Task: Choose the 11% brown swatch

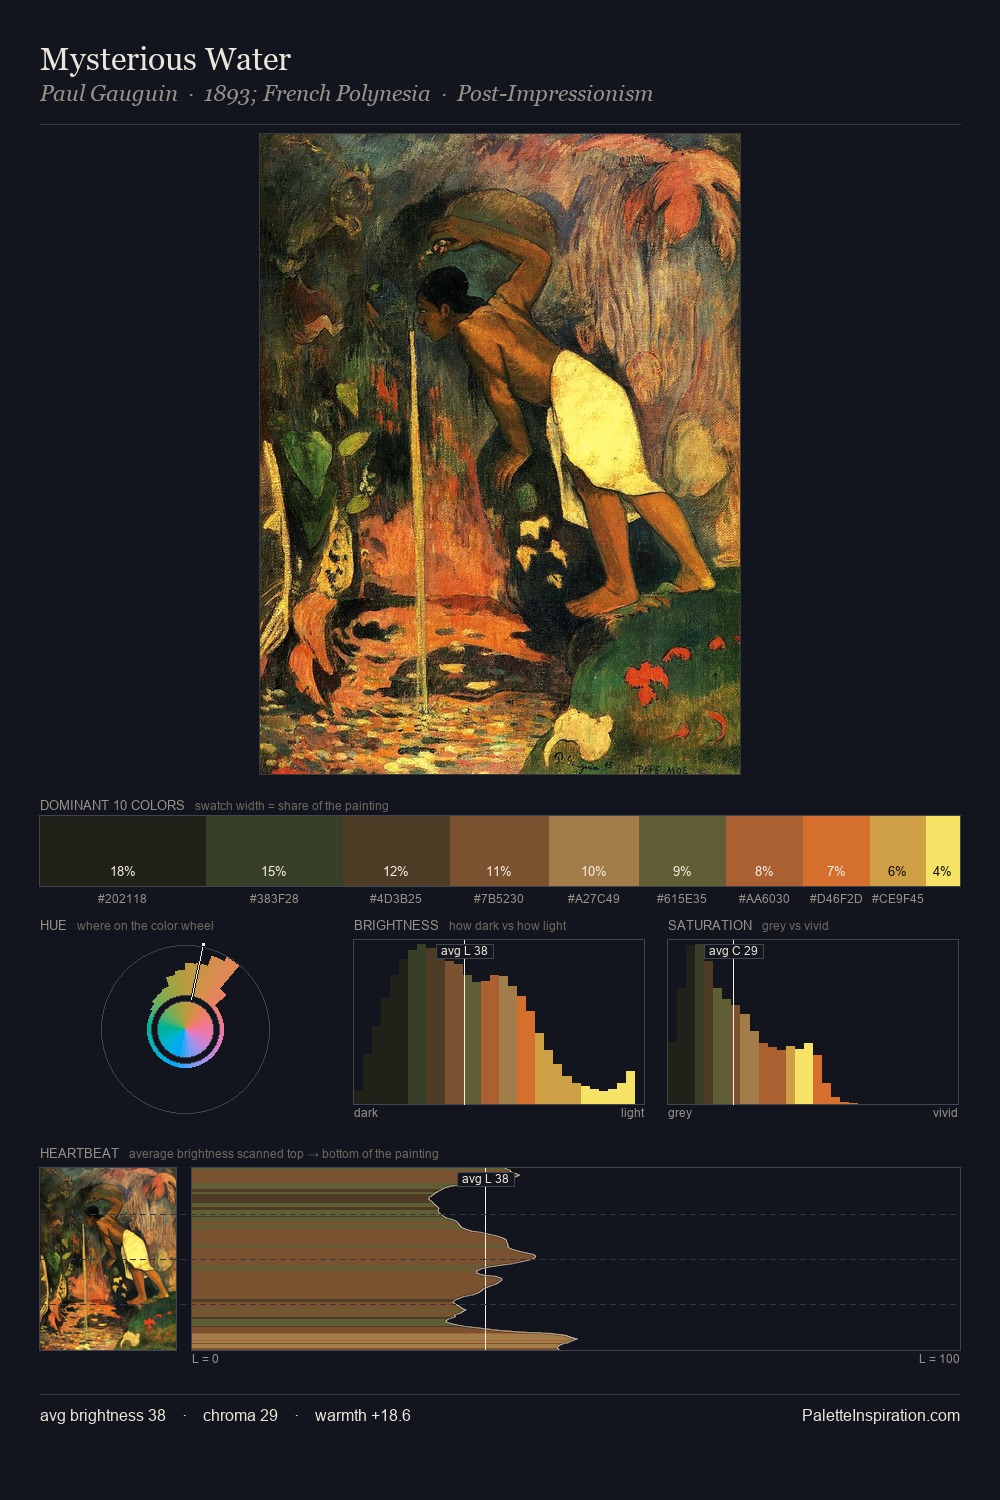Action: pos(499,851)
